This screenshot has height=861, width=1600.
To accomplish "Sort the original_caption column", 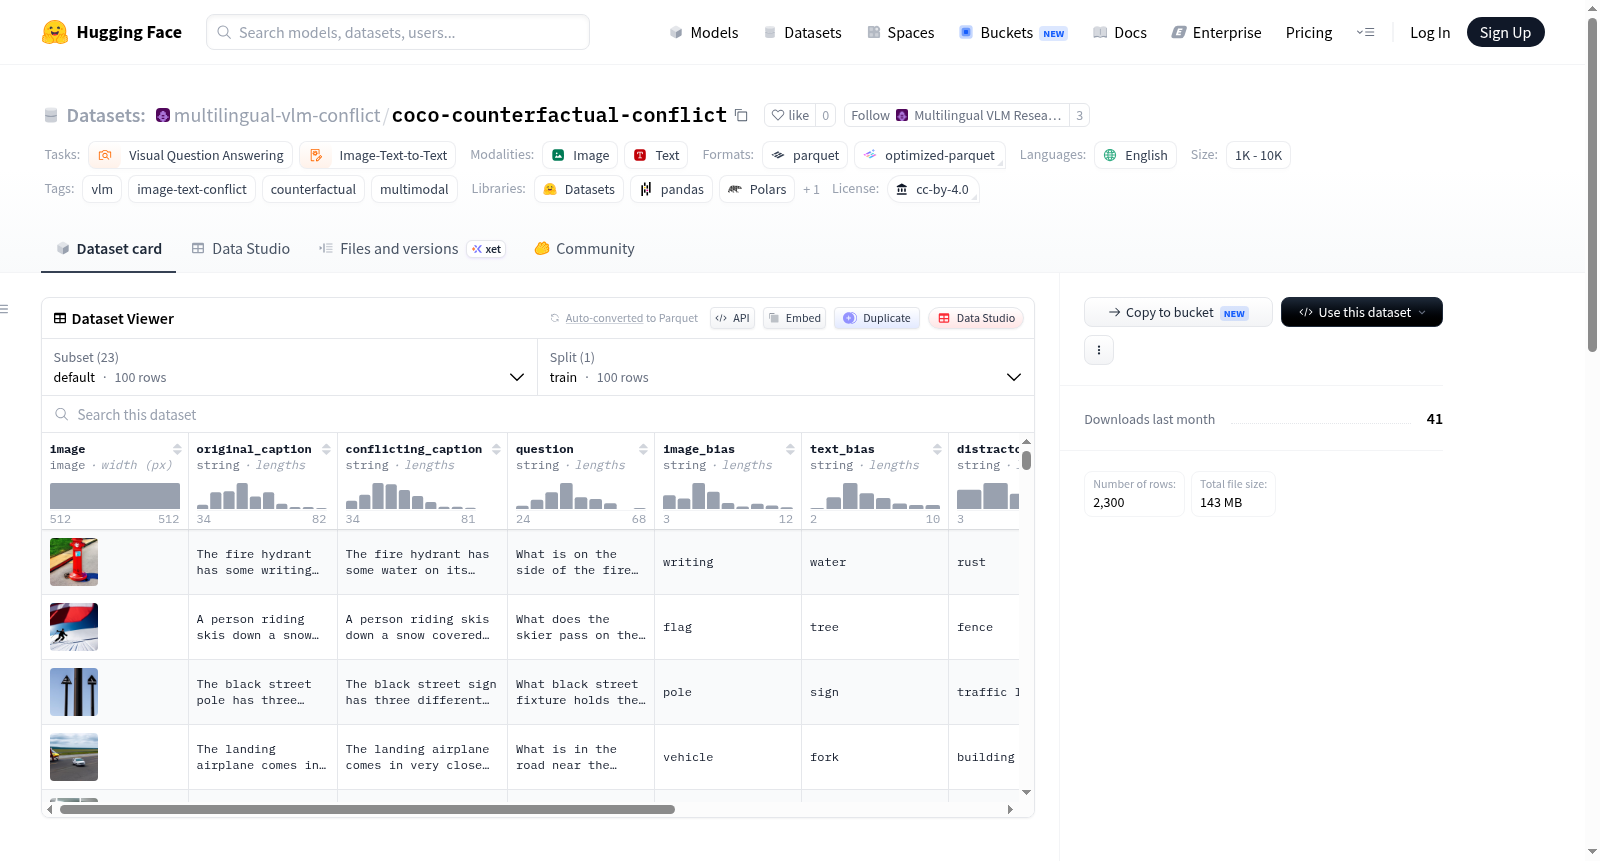I will click(326, 449).
